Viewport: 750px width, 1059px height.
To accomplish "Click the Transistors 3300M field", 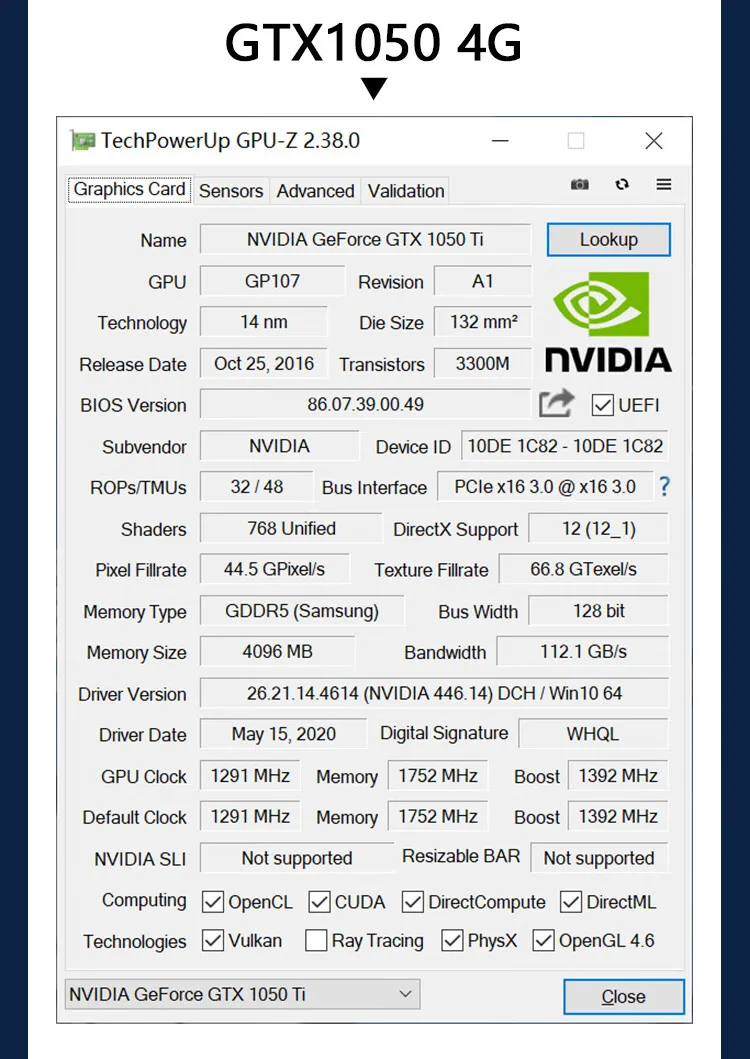I will click(483, 363).
